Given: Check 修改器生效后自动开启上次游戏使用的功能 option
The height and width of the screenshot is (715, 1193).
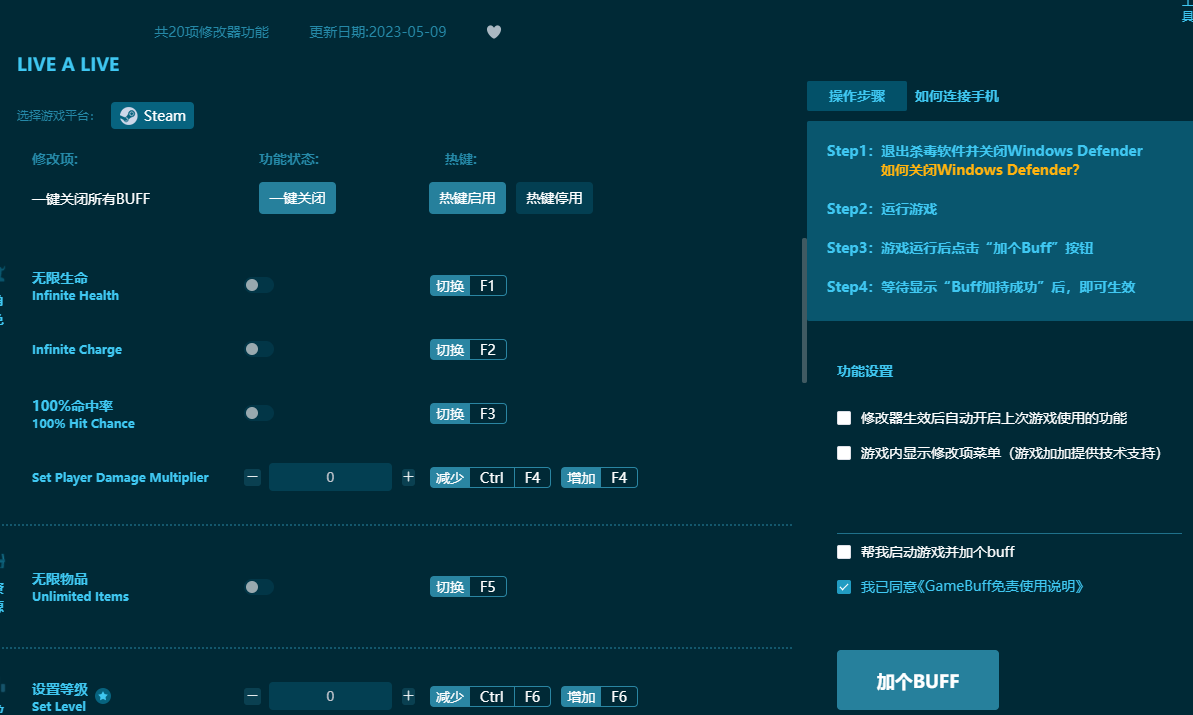Looking at the screenshot, I should pyautogui.click(x=844, y=418).
